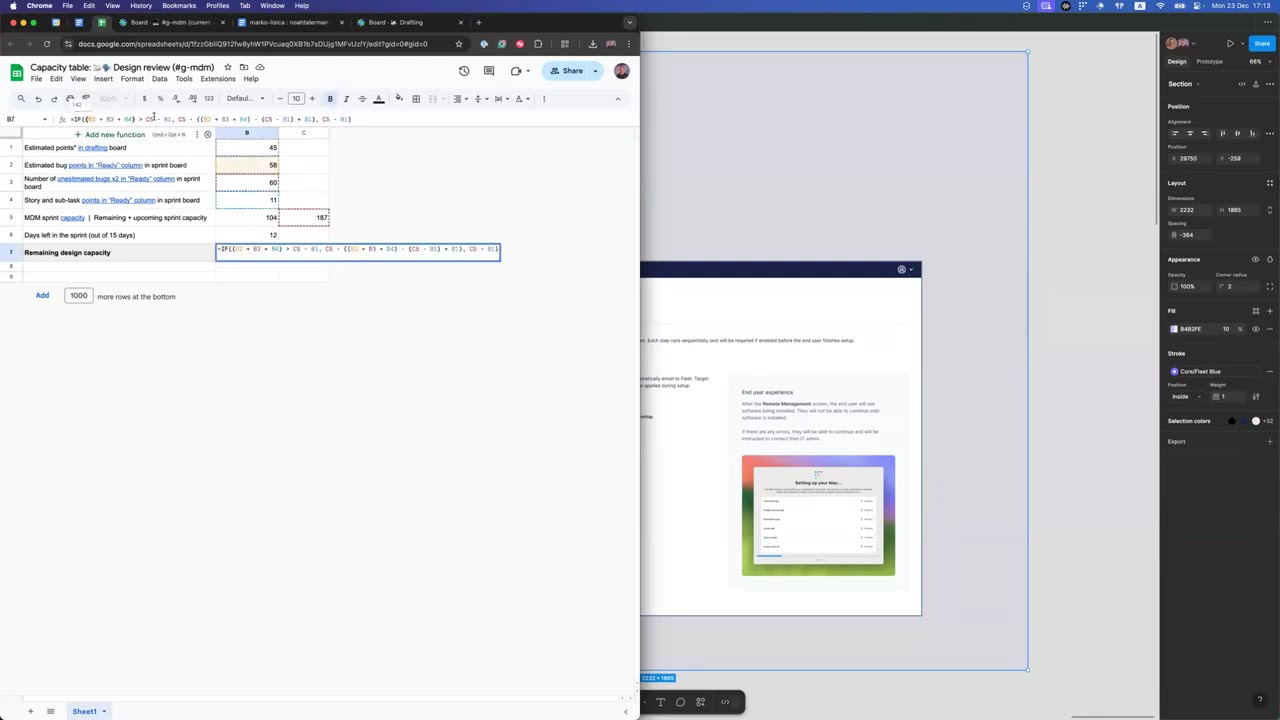Viewport: 1280px width, 720px height.
Task: Open the Data menu in Sheets
Action: [159, 79]
